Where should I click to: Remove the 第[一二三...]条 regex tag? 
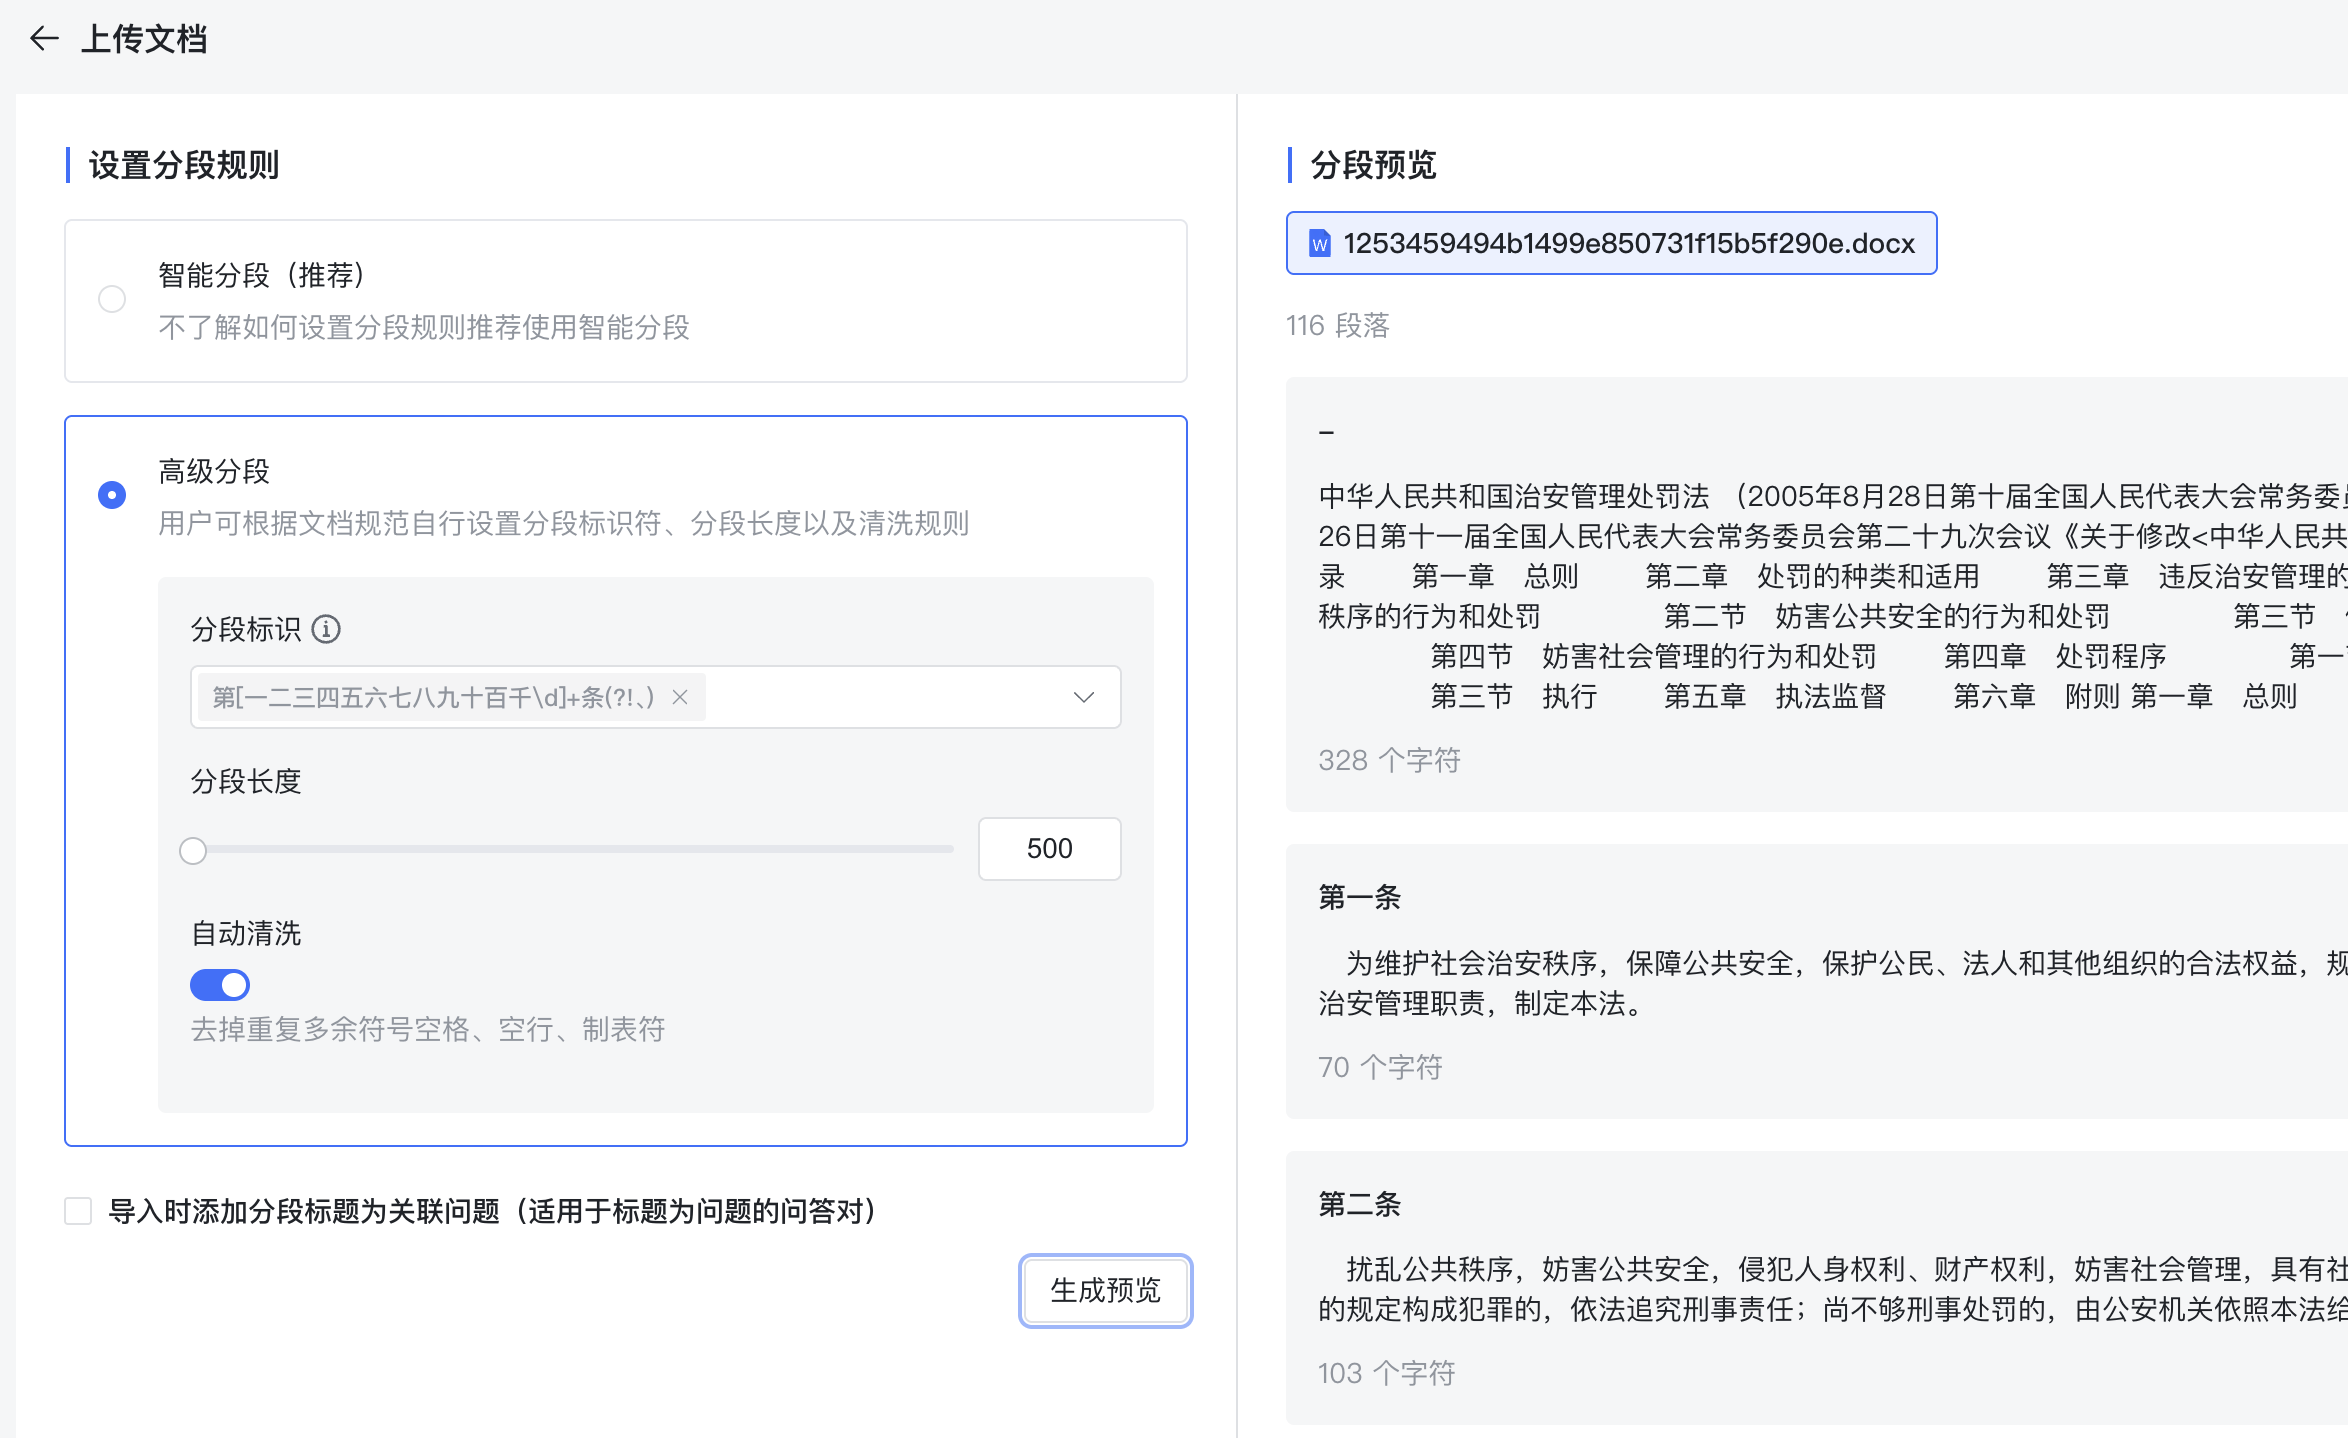point(680,697)
